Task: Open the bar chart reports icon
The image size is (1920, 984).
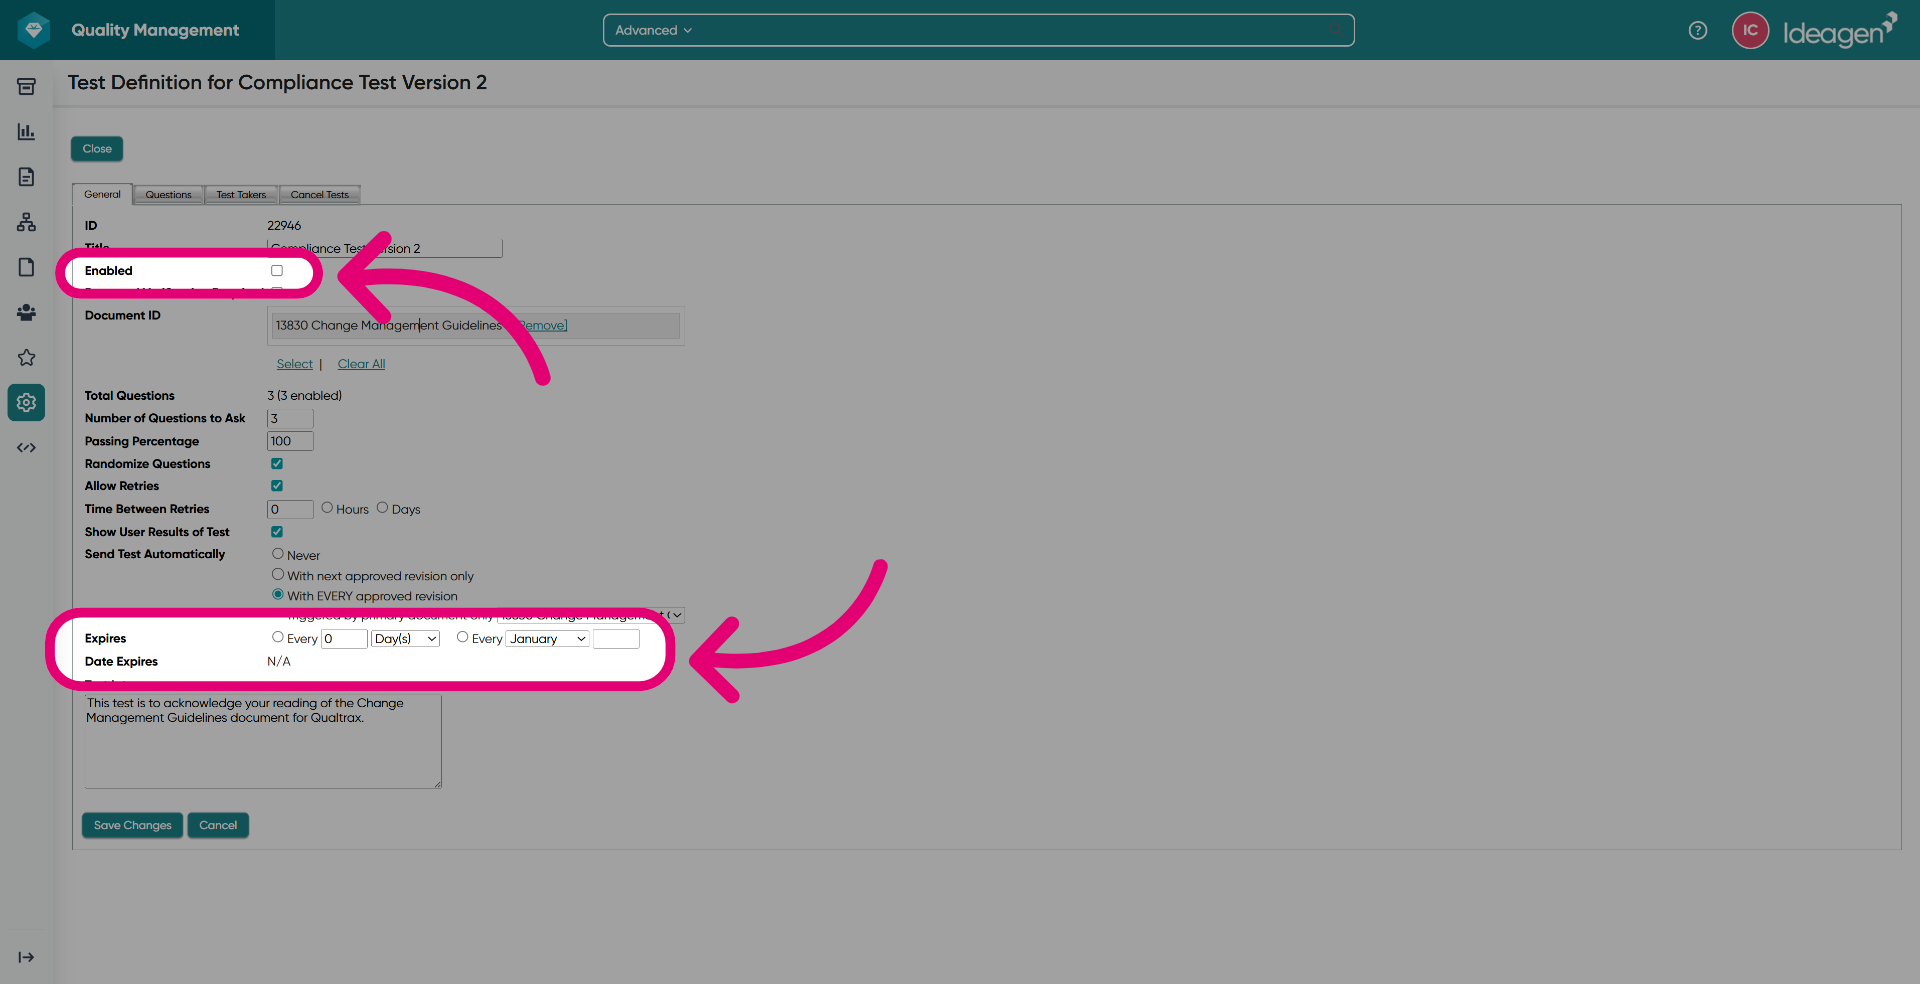Action: [26, 132]
